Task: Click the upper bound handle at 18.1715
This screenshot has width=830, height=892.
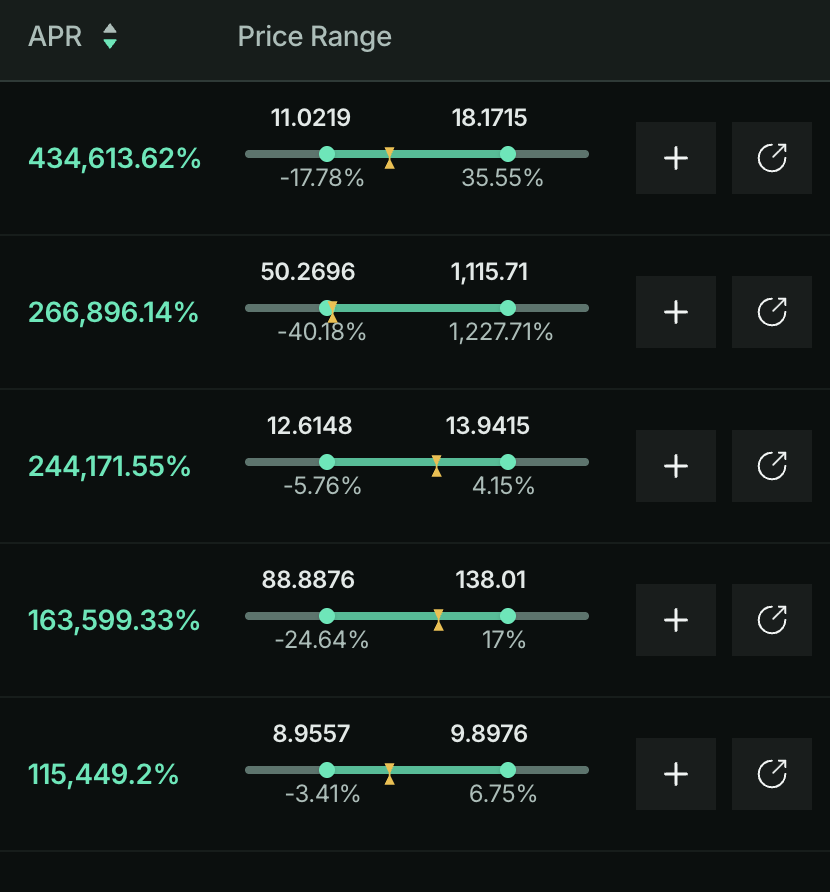Action: (x=508, y=154)
